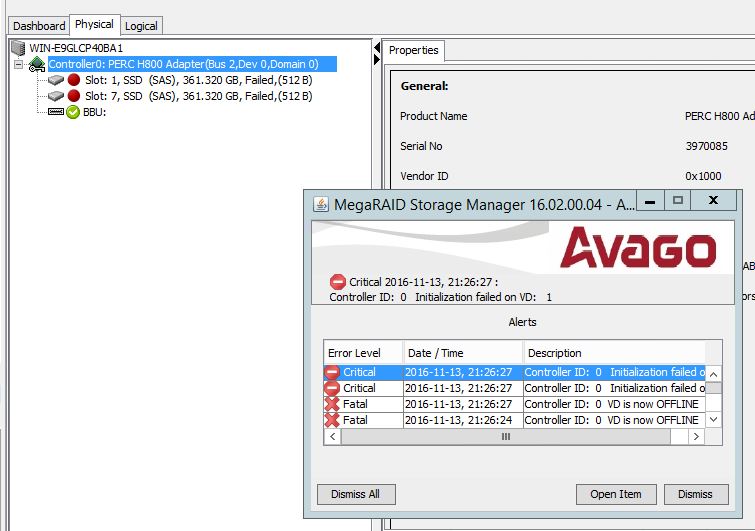This screenshot has width=755, height=531.
Task: Minimize the MegaRAID alert window
Action: [x=650, y=201]
